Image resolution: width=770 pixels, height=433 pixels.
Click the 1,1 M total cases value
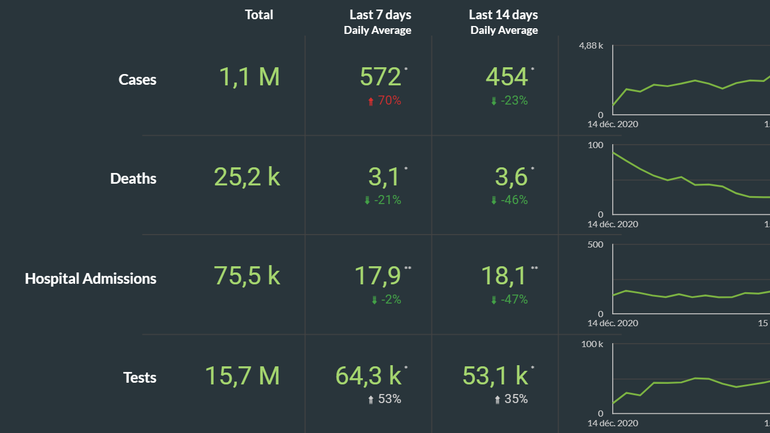pyautogui.click(x=248, y=77)
